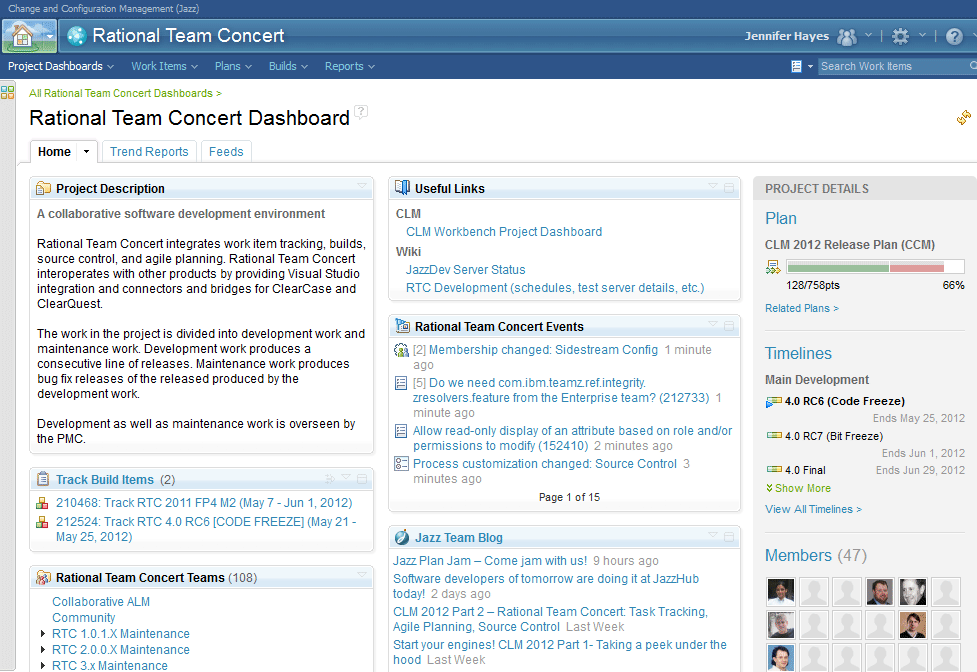Click the Rational Team Concert Events icon
This screenshot has width=977, height=672.
403,326
